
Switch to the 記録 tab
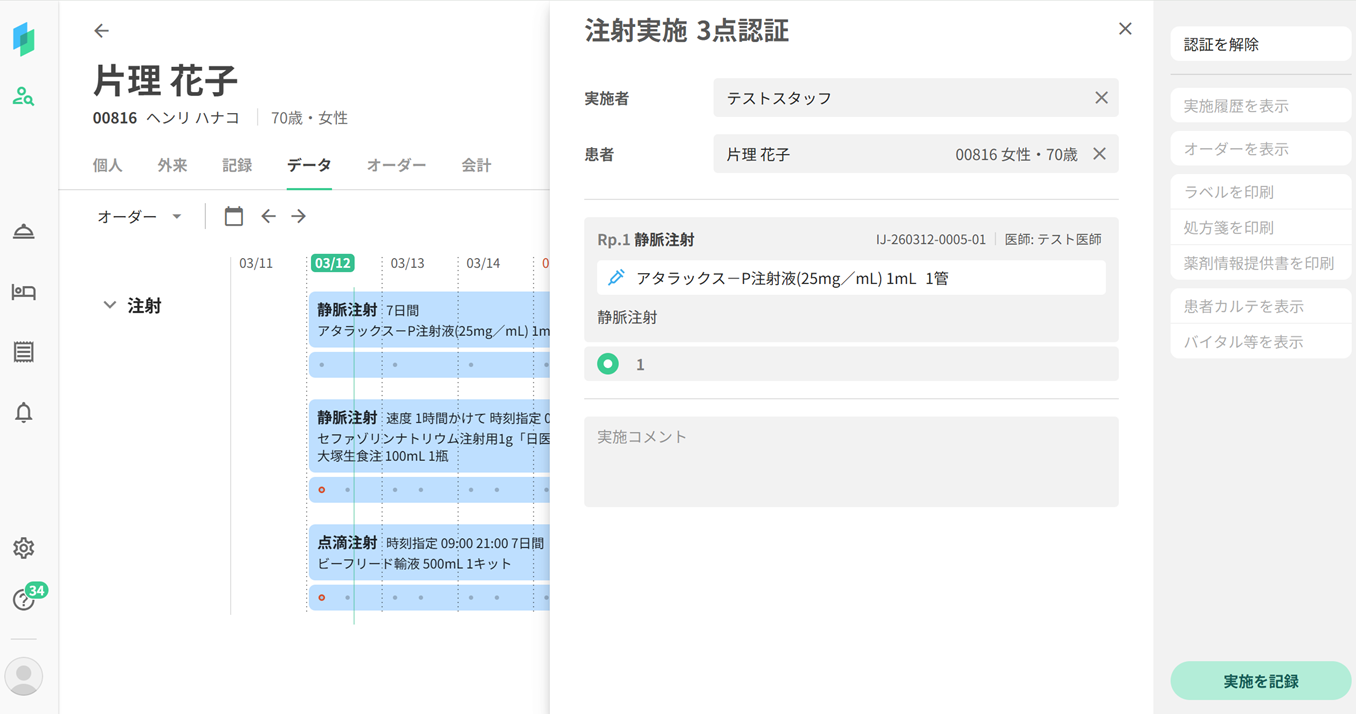tap(237, 165)
